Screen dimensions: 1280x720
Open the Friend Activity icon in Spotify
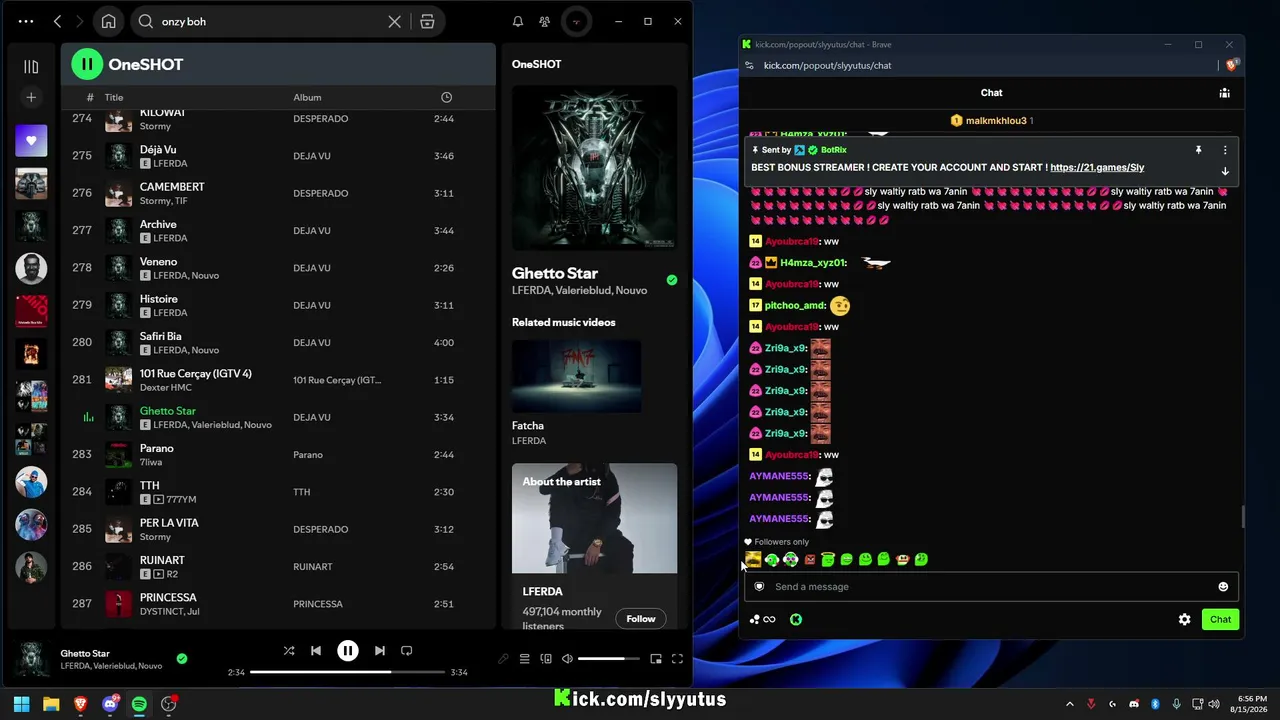tap(544, 21)
